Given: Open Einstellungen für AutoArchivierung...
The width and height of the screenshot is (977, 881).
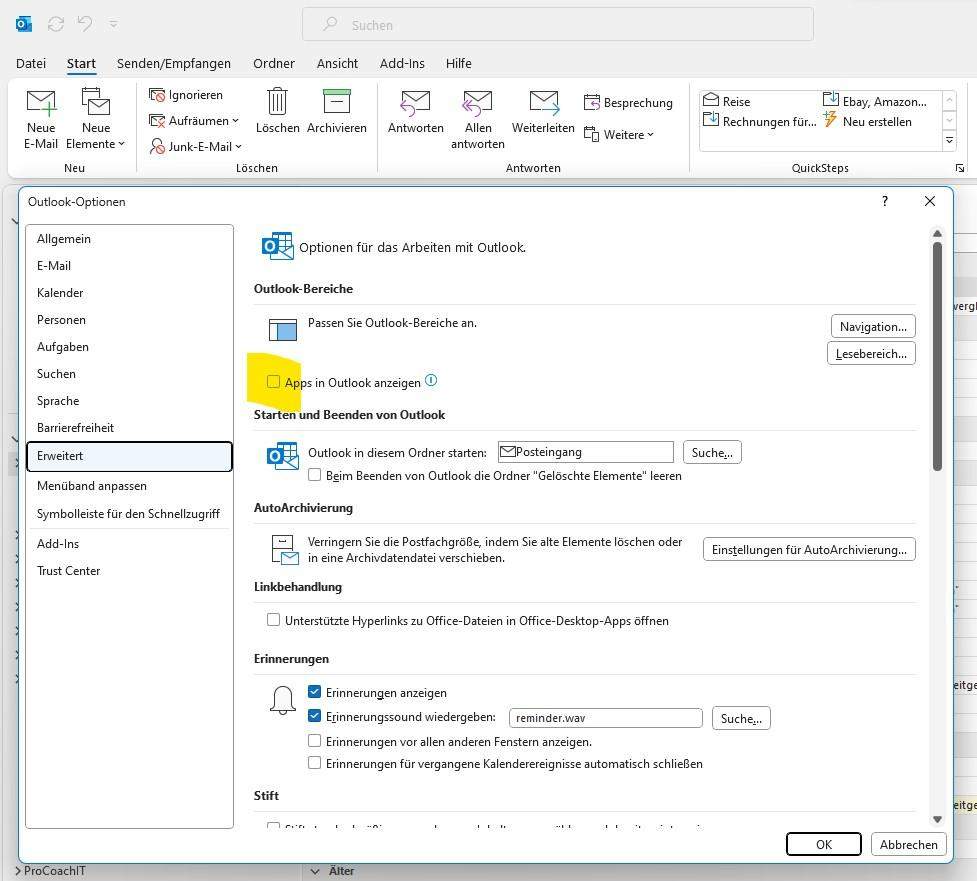Looking at the screenshot, I should 809,550.
